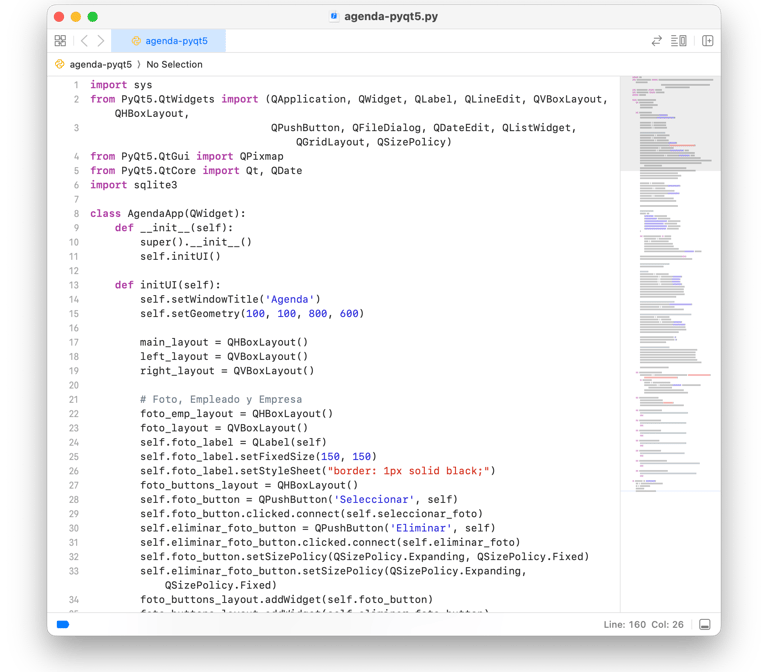Add an editor pane on right
Image resolution: width=768 pixels, height=672 pixels.
point(707,41)
